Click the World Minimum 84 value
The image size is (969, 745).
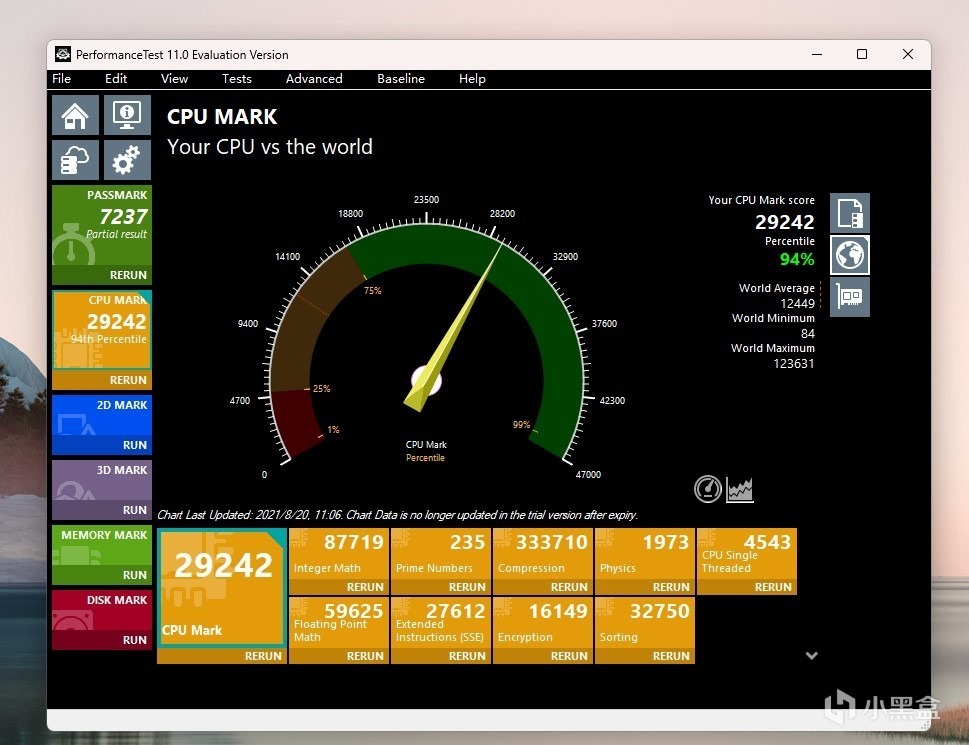[x=808, y=334]
